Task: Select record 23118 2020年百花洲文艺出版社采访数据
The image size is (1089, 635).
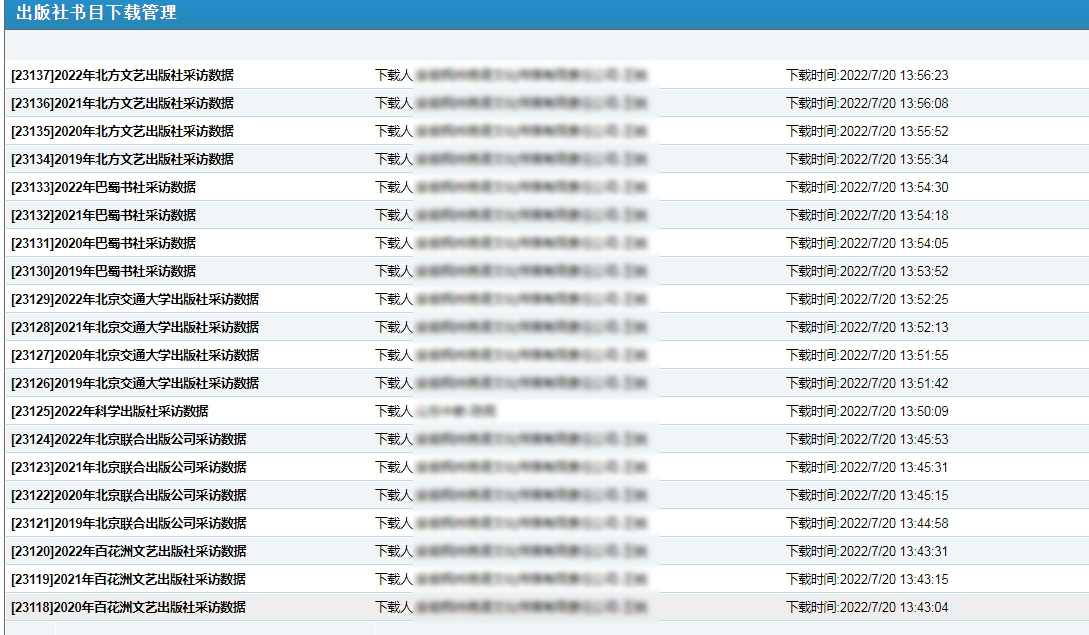Action: click(128, 607)
